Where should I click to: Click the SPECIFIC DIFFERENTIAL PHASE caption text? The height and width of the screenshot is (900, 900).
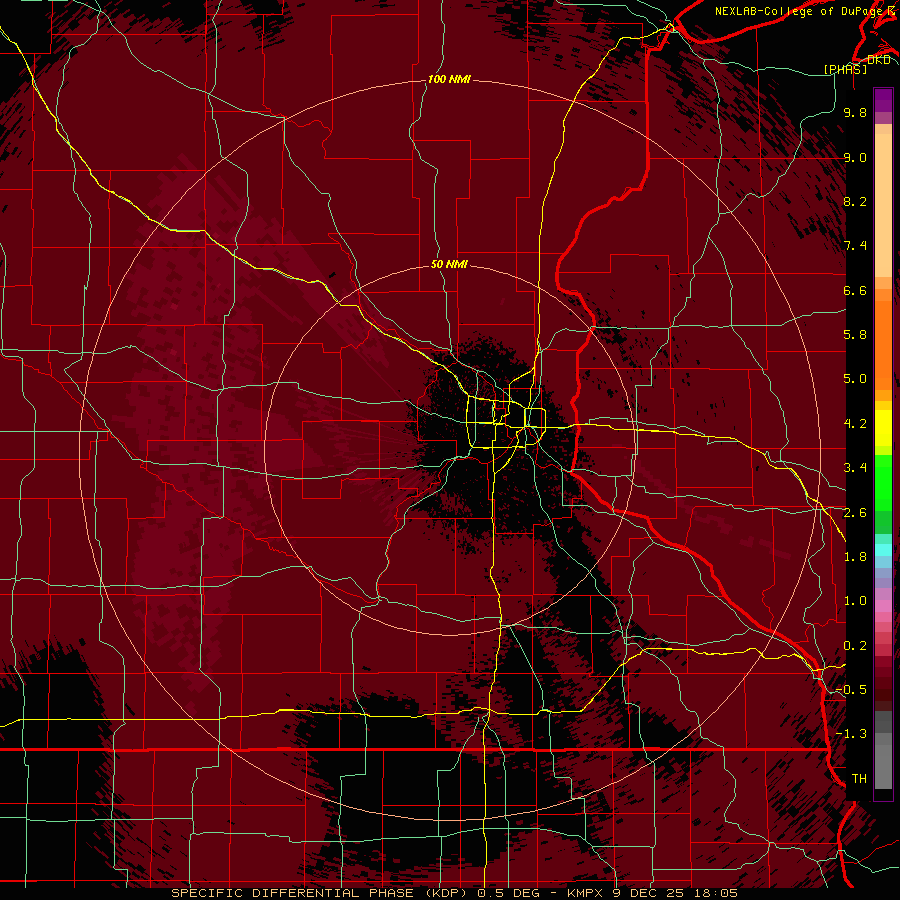tap(292, 893)
